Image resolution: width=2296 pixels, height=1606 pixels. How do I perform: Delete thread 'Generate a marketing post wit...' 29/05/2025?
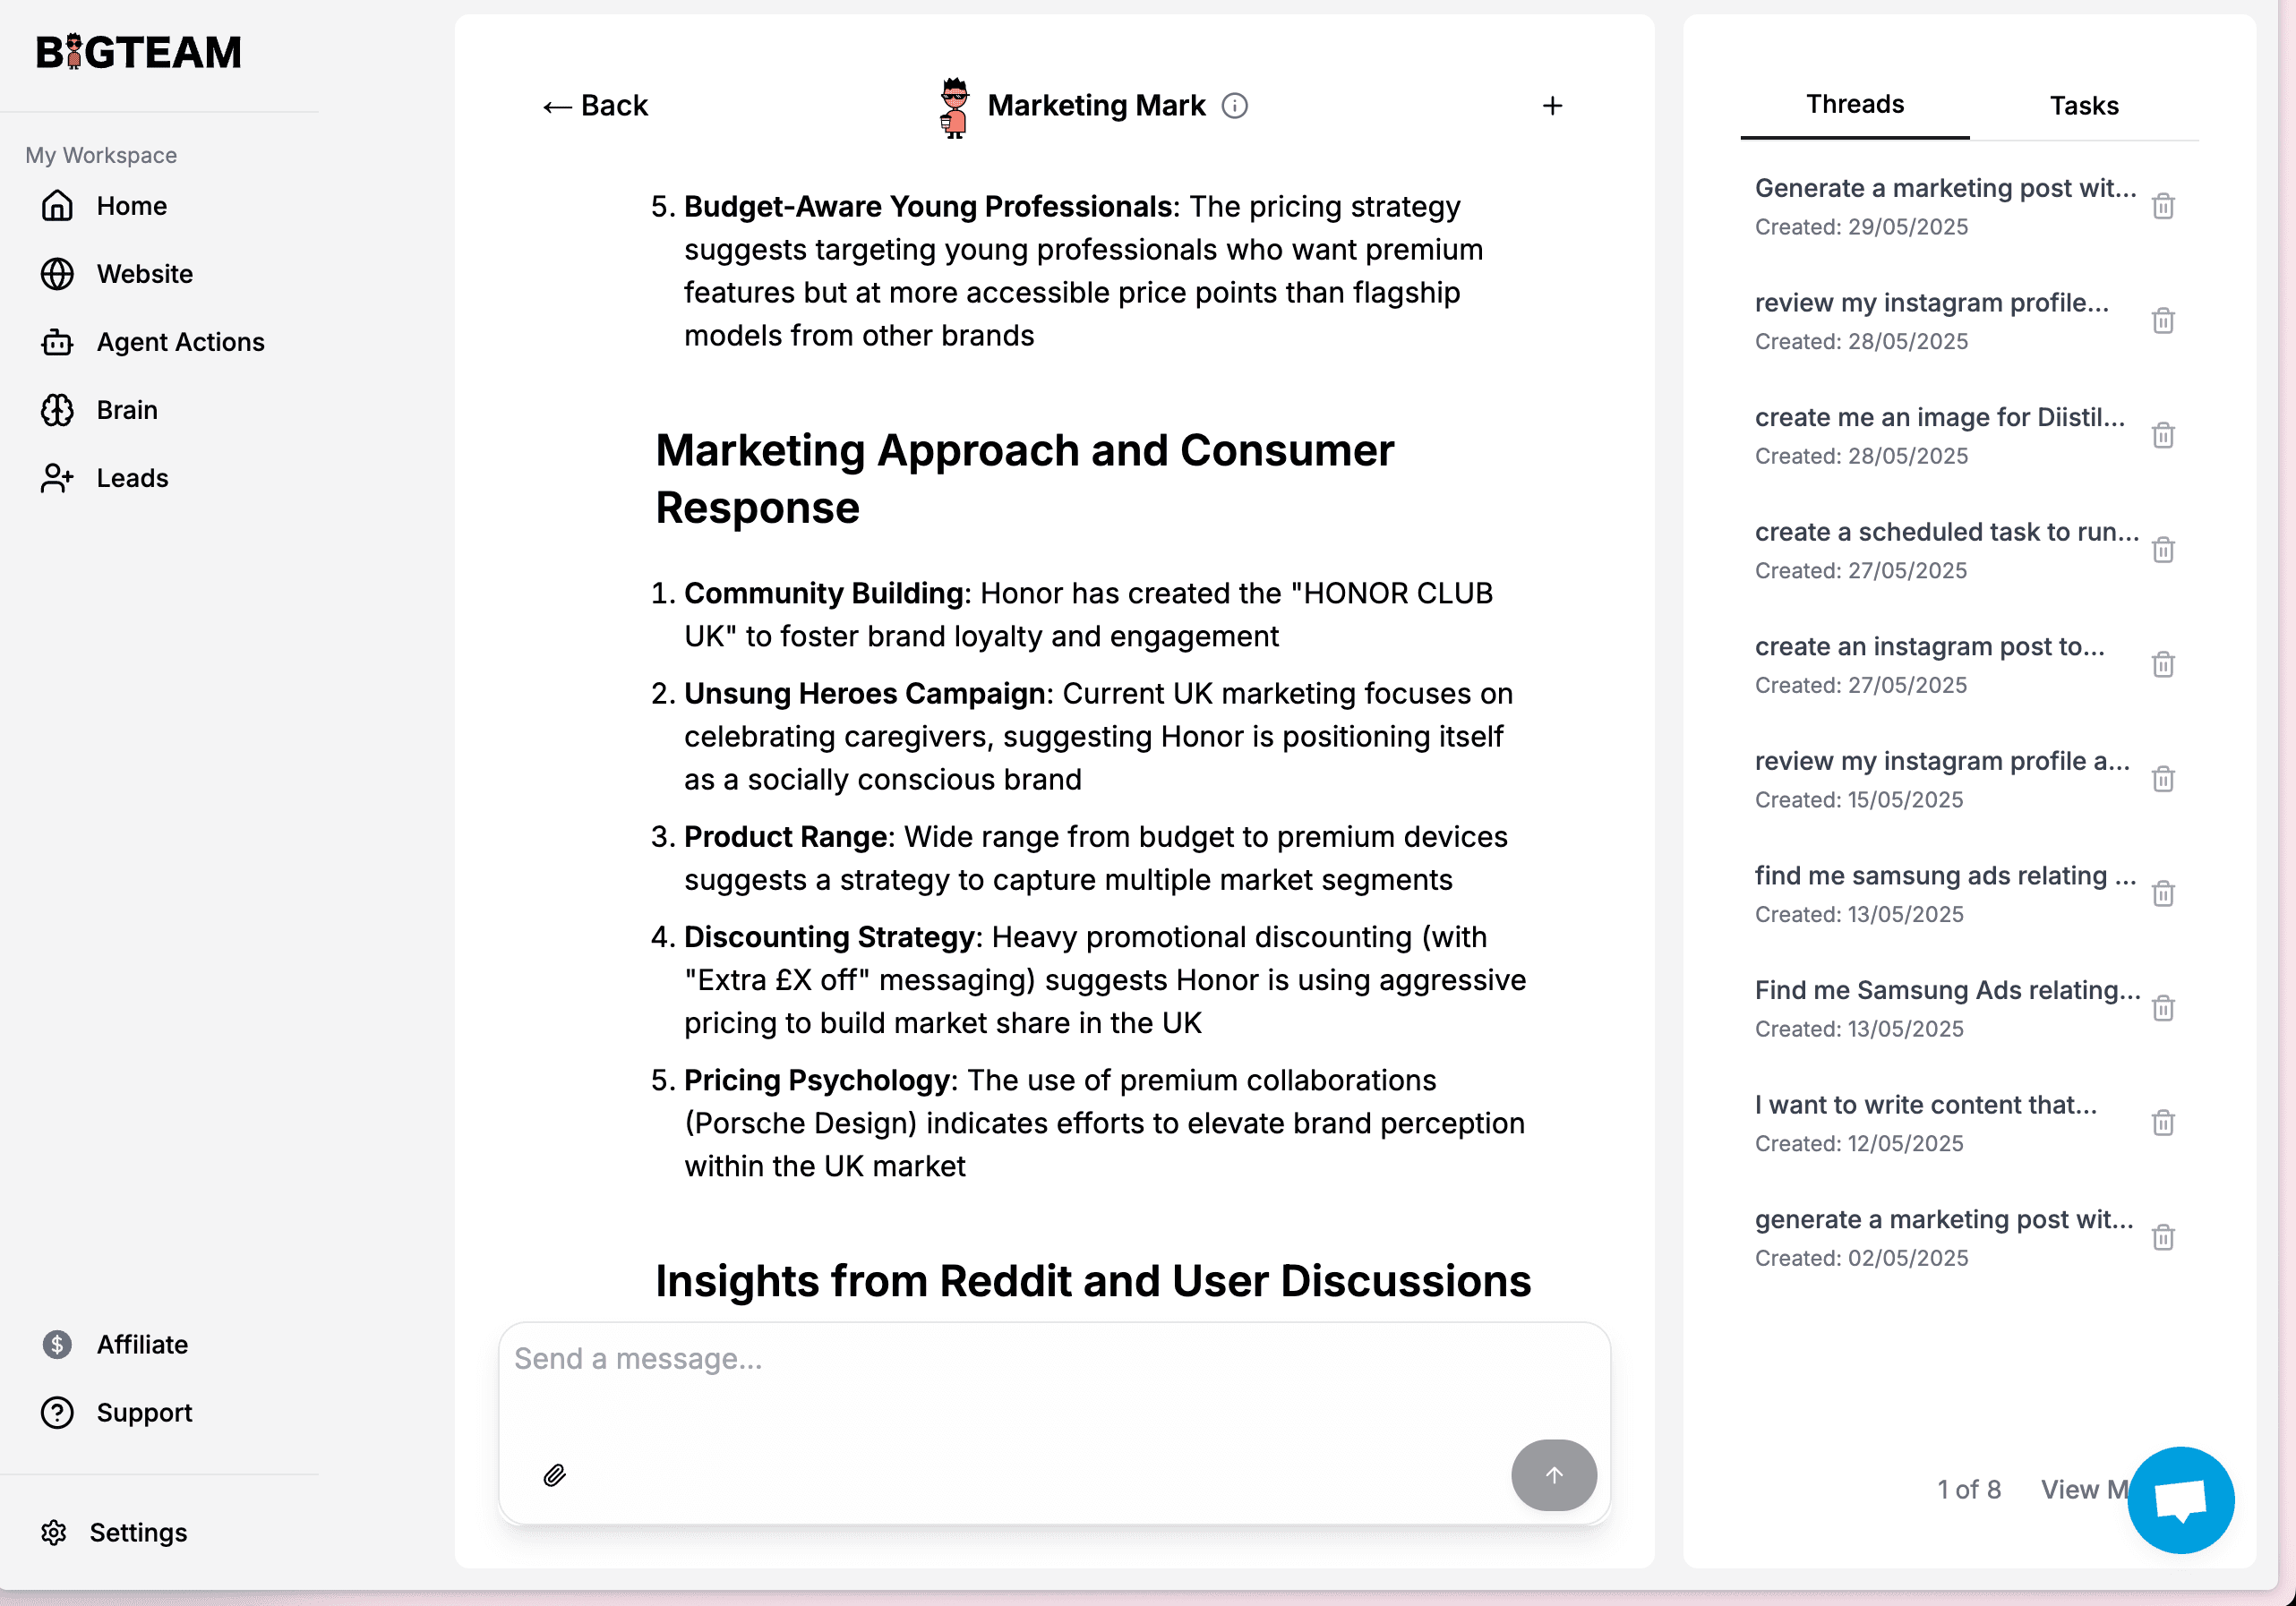pyautogui.click(x=2163, y=206)
